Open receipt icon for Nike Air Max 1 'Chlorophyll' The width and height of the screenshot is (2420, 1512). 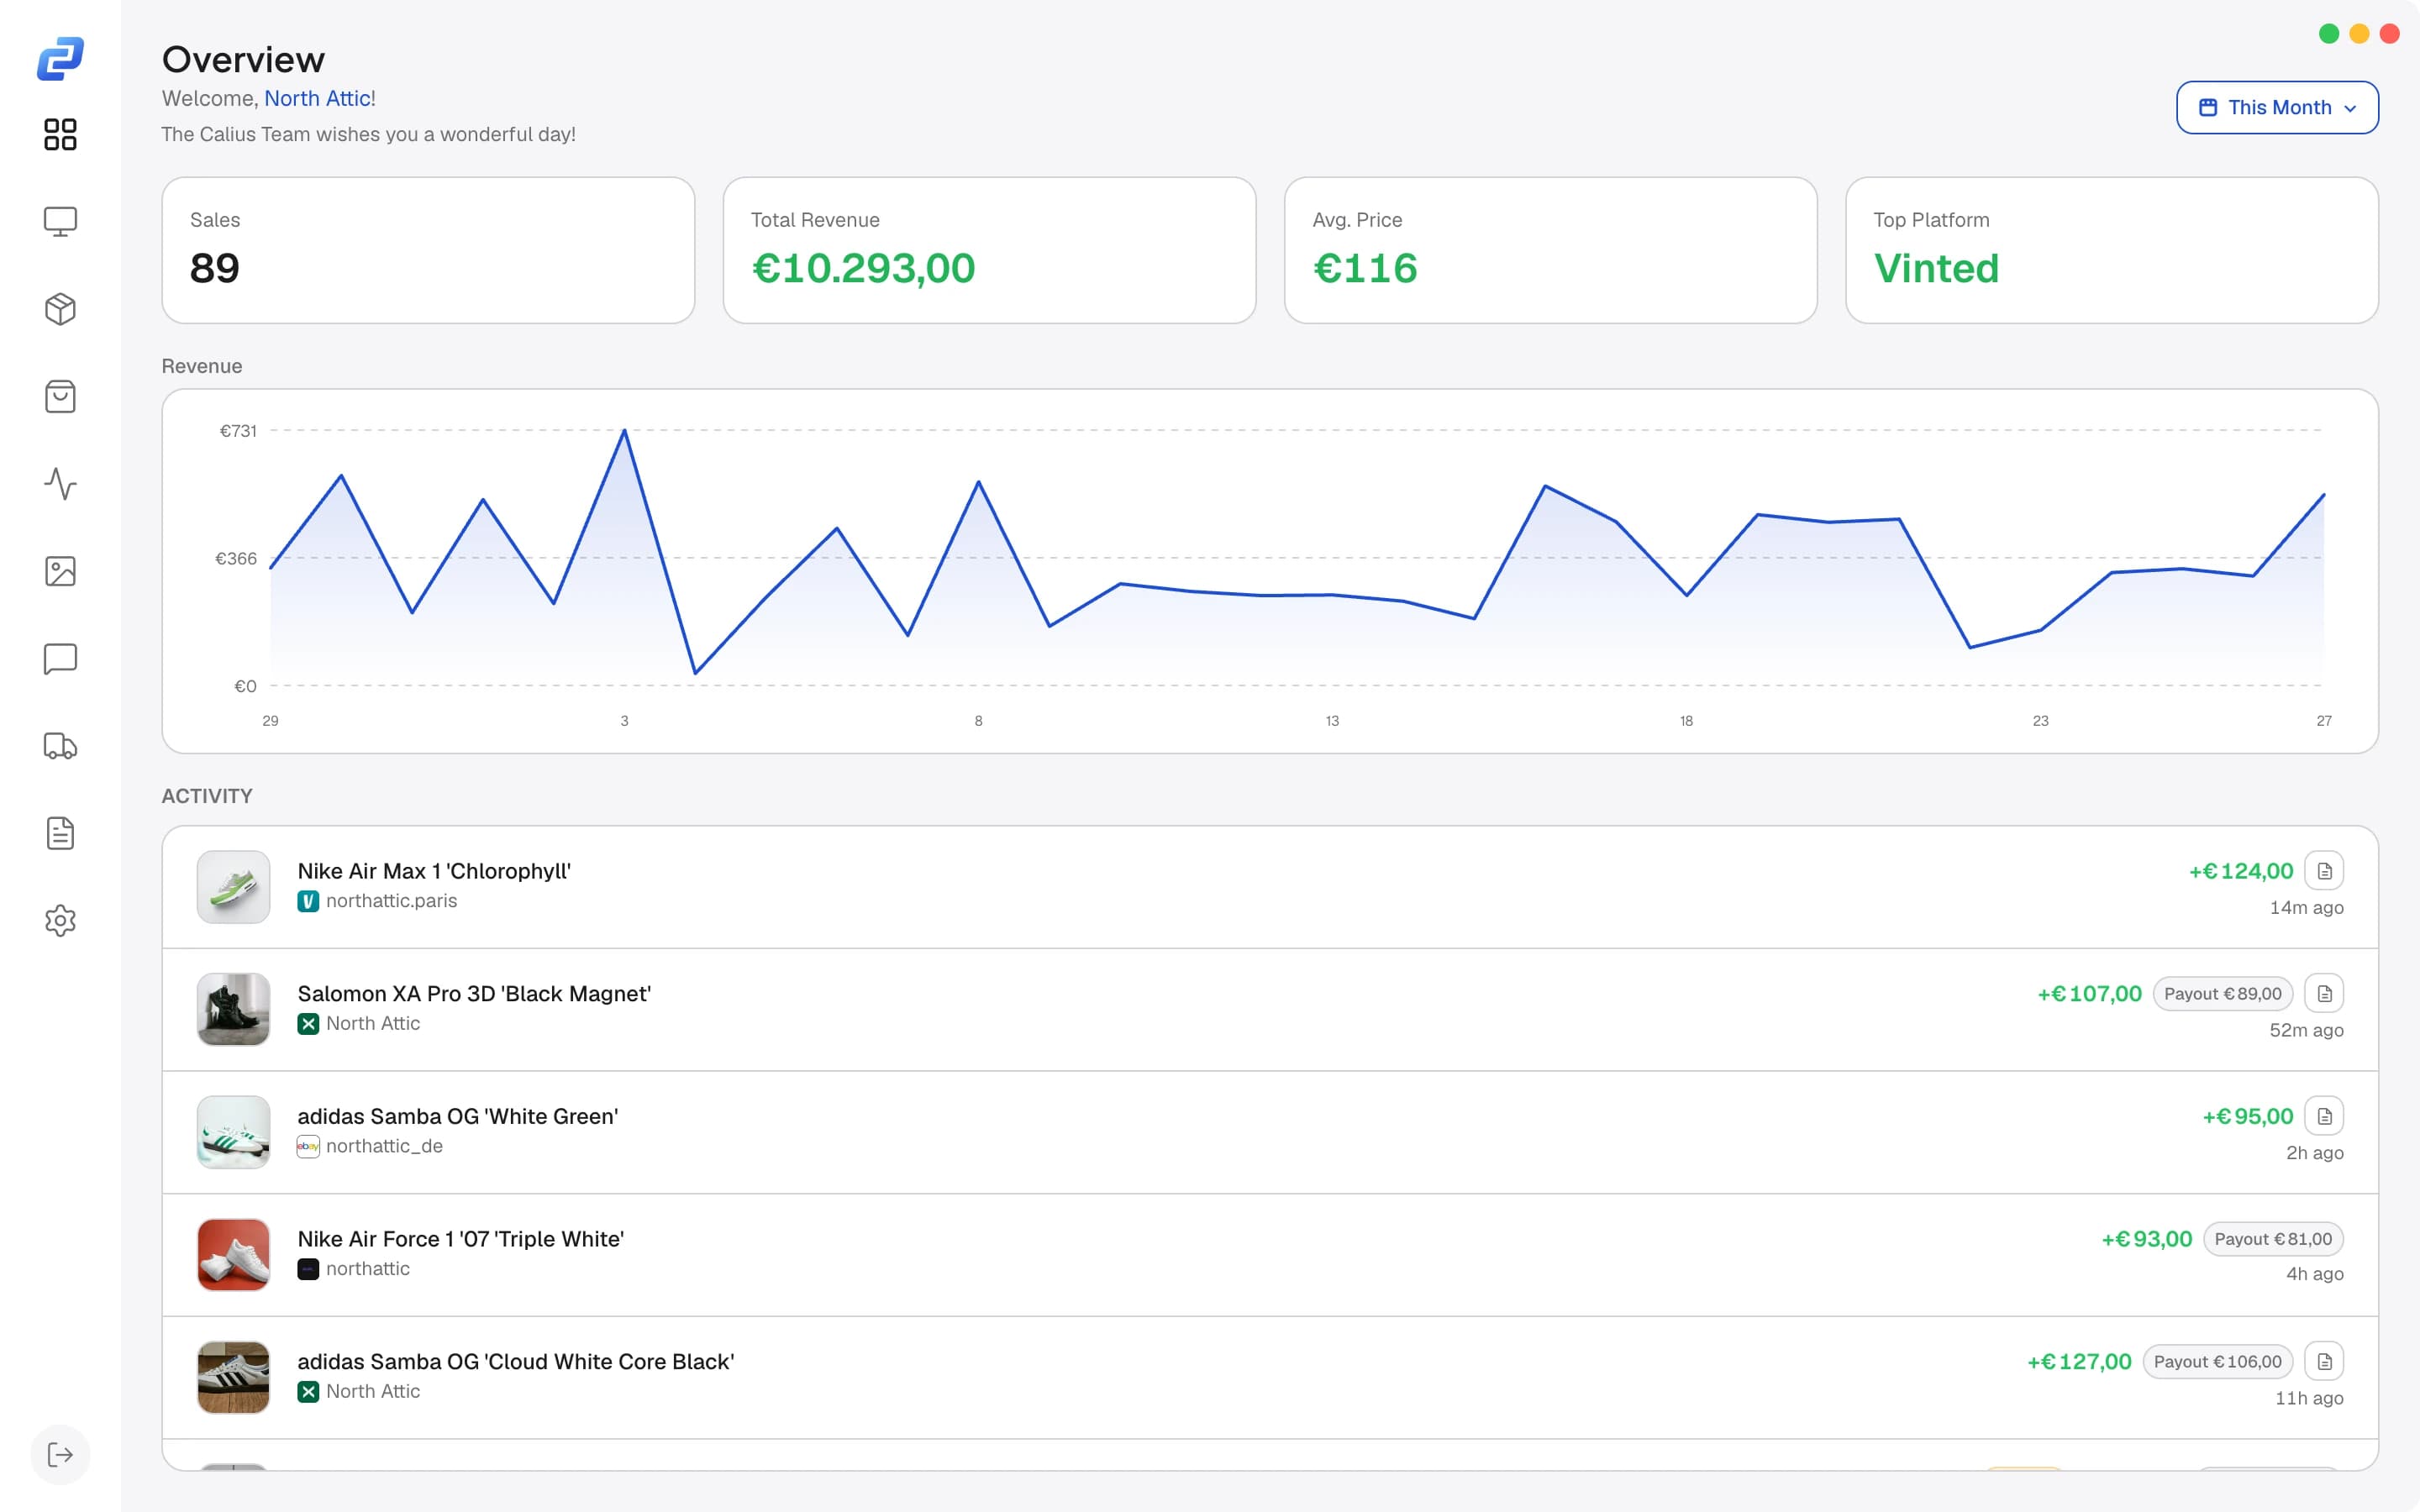(x=2324, y=871)
